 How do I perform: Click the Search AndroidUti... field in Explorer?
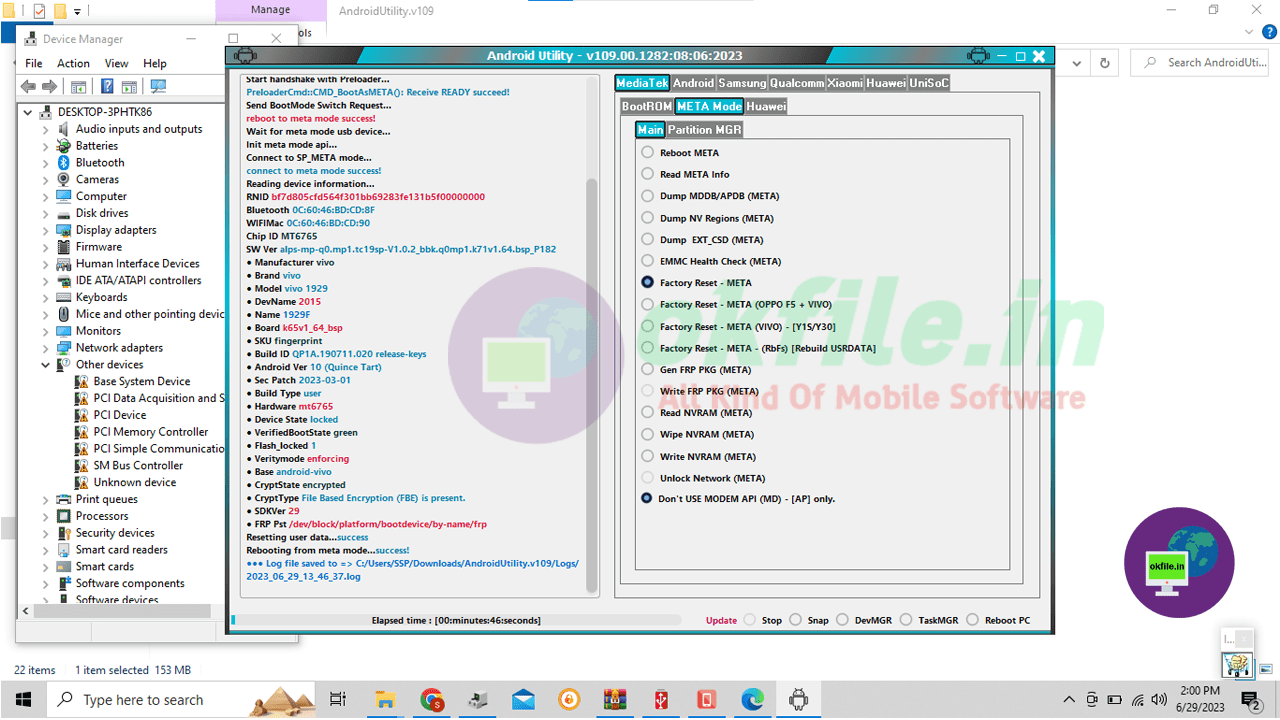[x=1200, y=62]
